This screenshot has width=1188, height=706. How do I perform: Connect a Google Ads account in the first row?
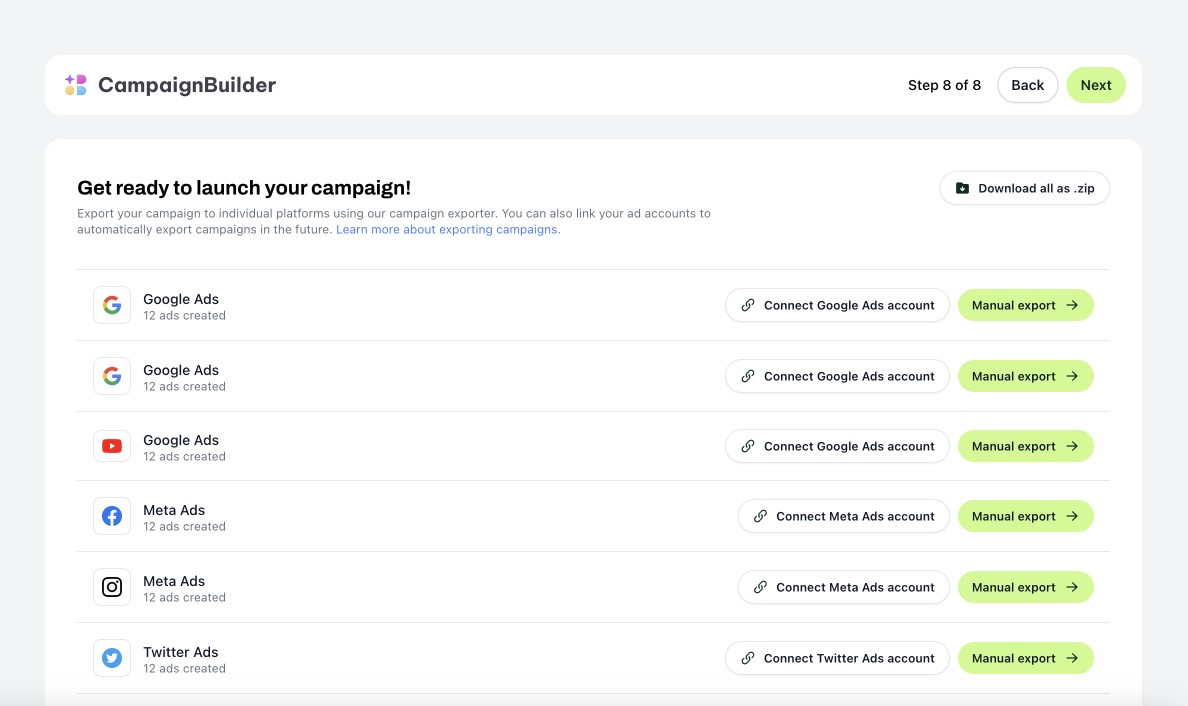tap(837, 305)
